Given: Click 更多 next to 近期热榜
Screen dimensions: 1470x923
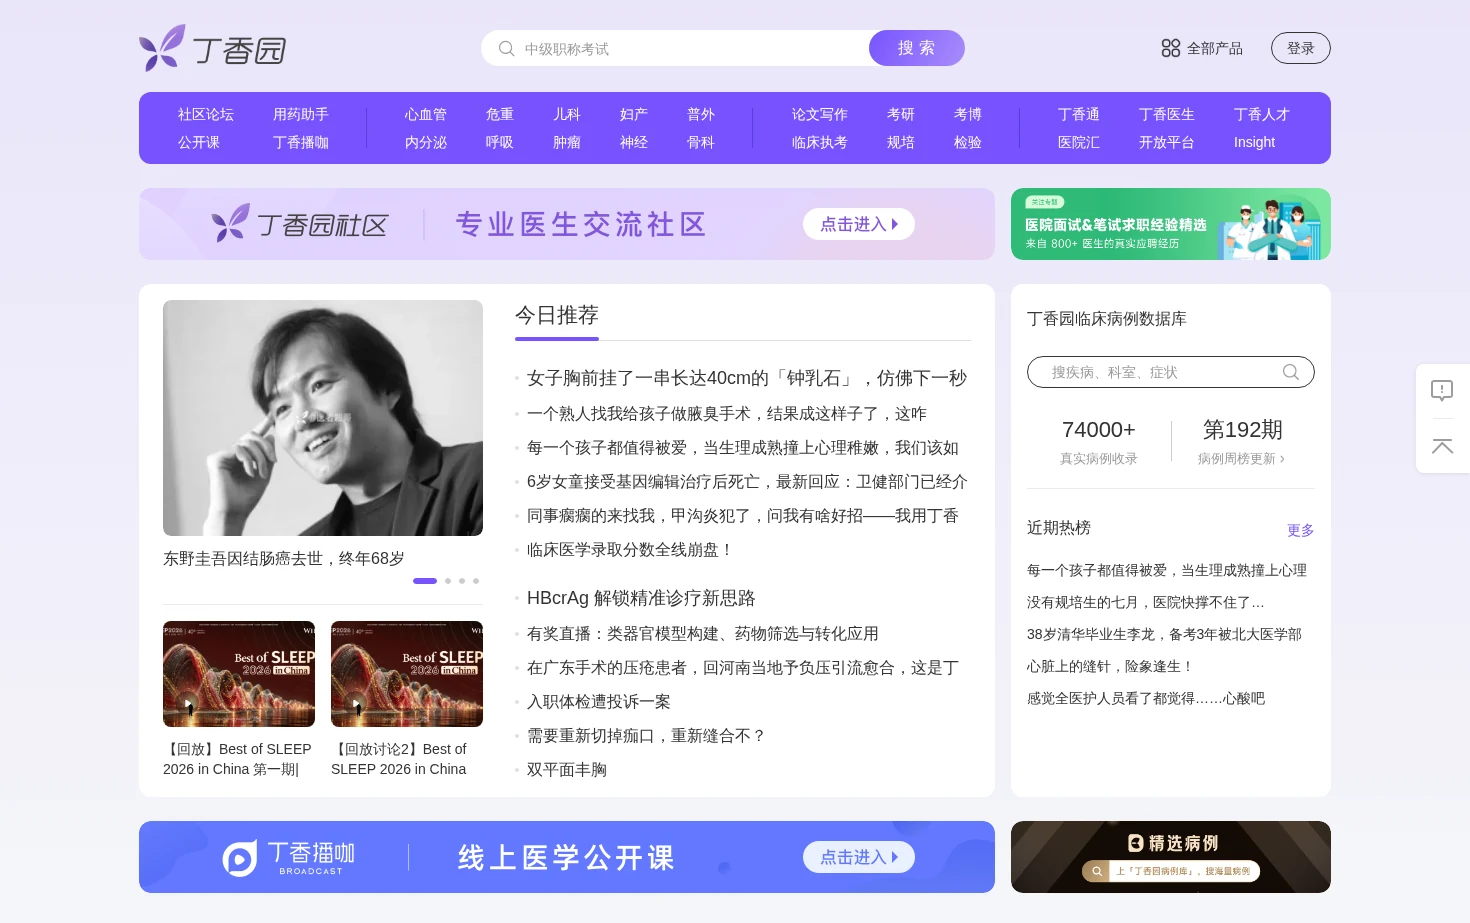Looking at the screenshot, I should pos(1300,530).
